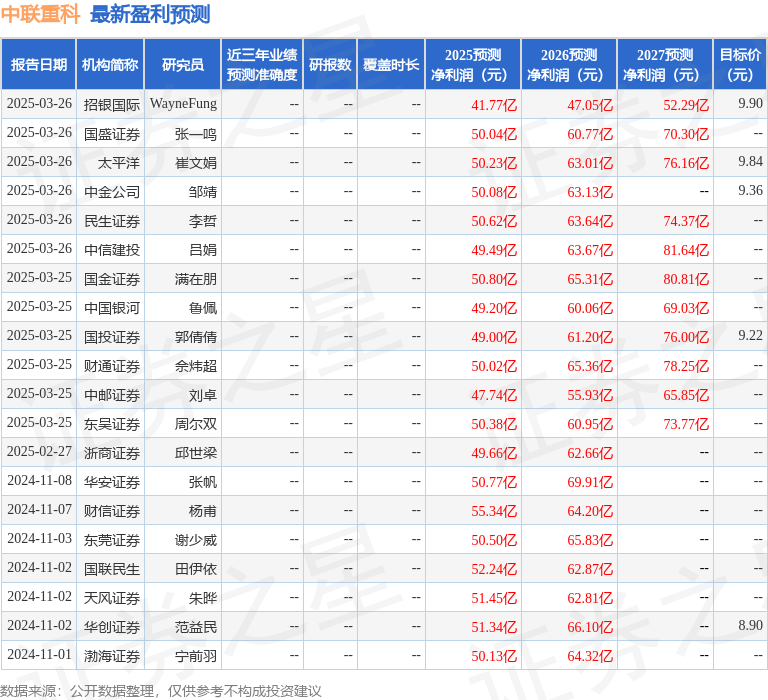Image resolution: width=768 pixels, height=700 pixels.
Task: Select analyst WayneFung cell
Action: pyautogui.click(x=183, y=104)
